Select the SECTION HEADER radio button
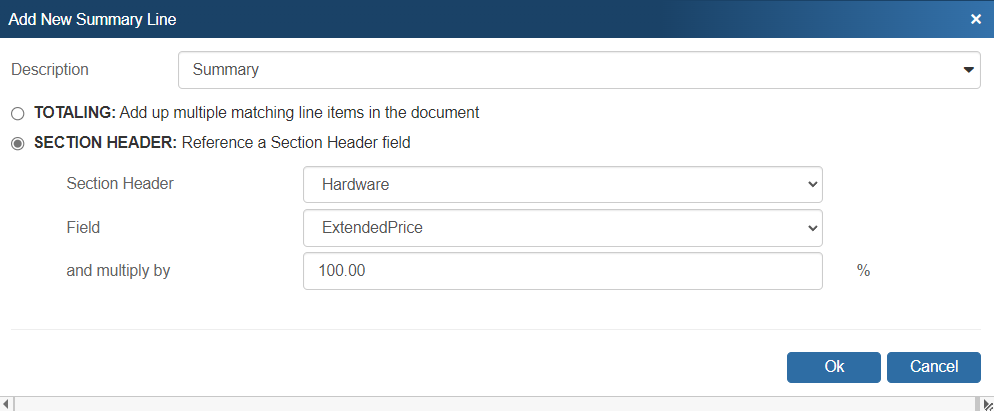Viewport: 994px width, 411px height. 17,144
